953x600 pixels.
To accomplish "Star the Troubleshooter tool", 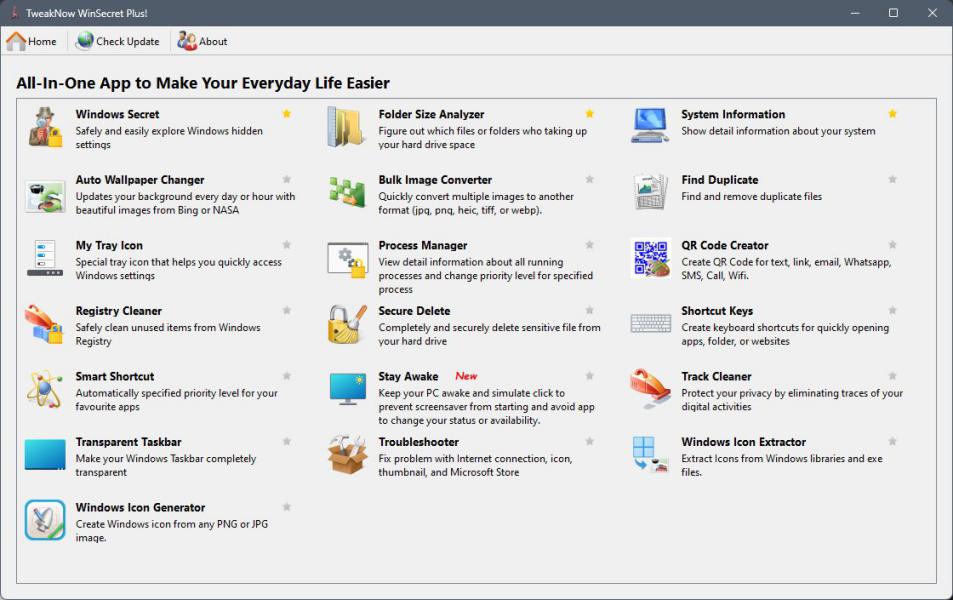I will click(590, 442).
